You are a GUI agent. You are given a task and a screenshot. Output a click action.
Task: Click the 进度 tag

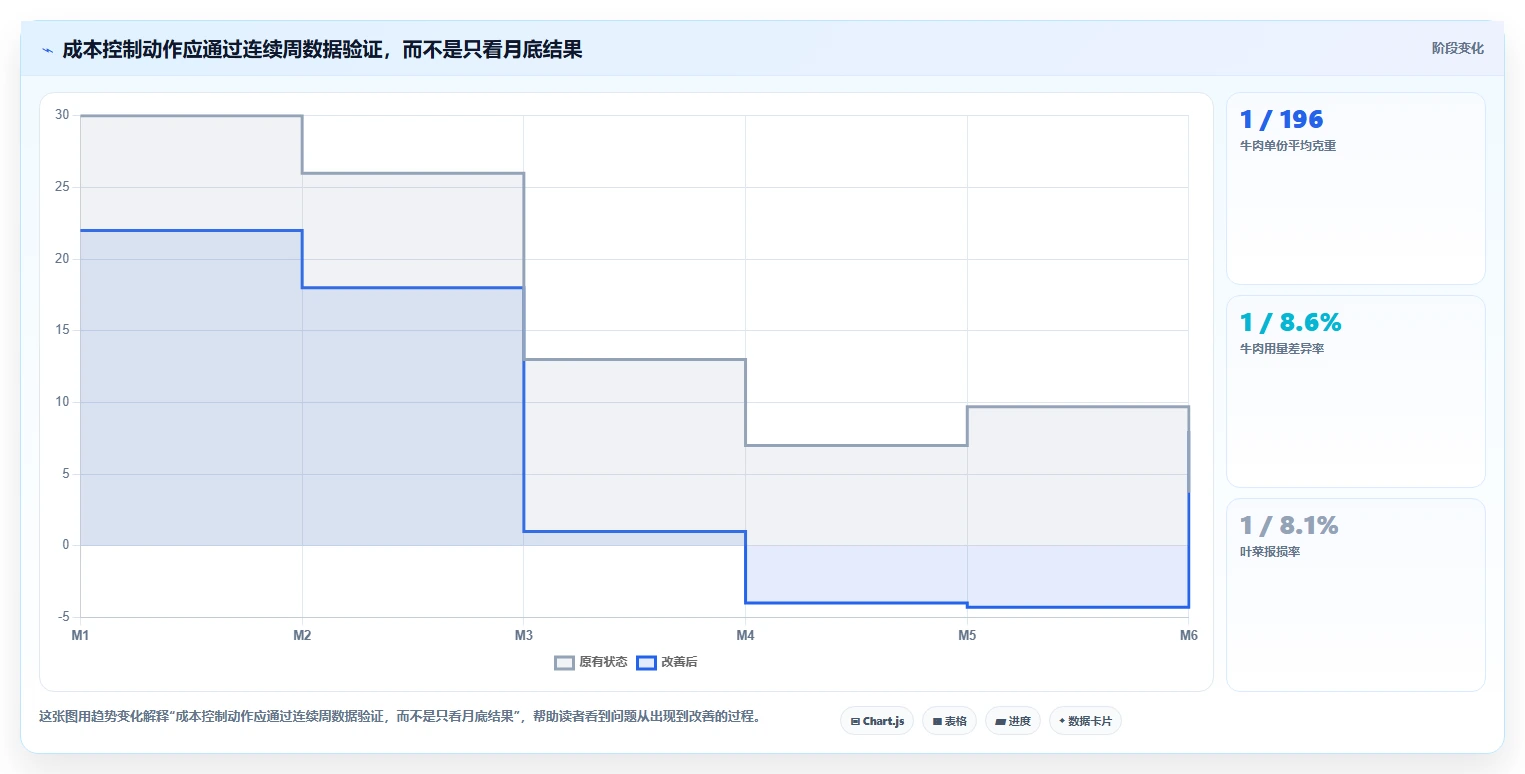click(x=1013, y=721)
